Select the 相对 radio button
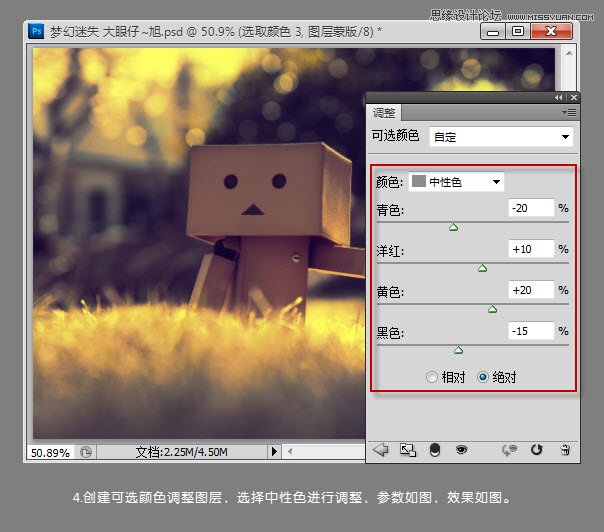This screenshot has width=604, height=532. coord(432,377)
